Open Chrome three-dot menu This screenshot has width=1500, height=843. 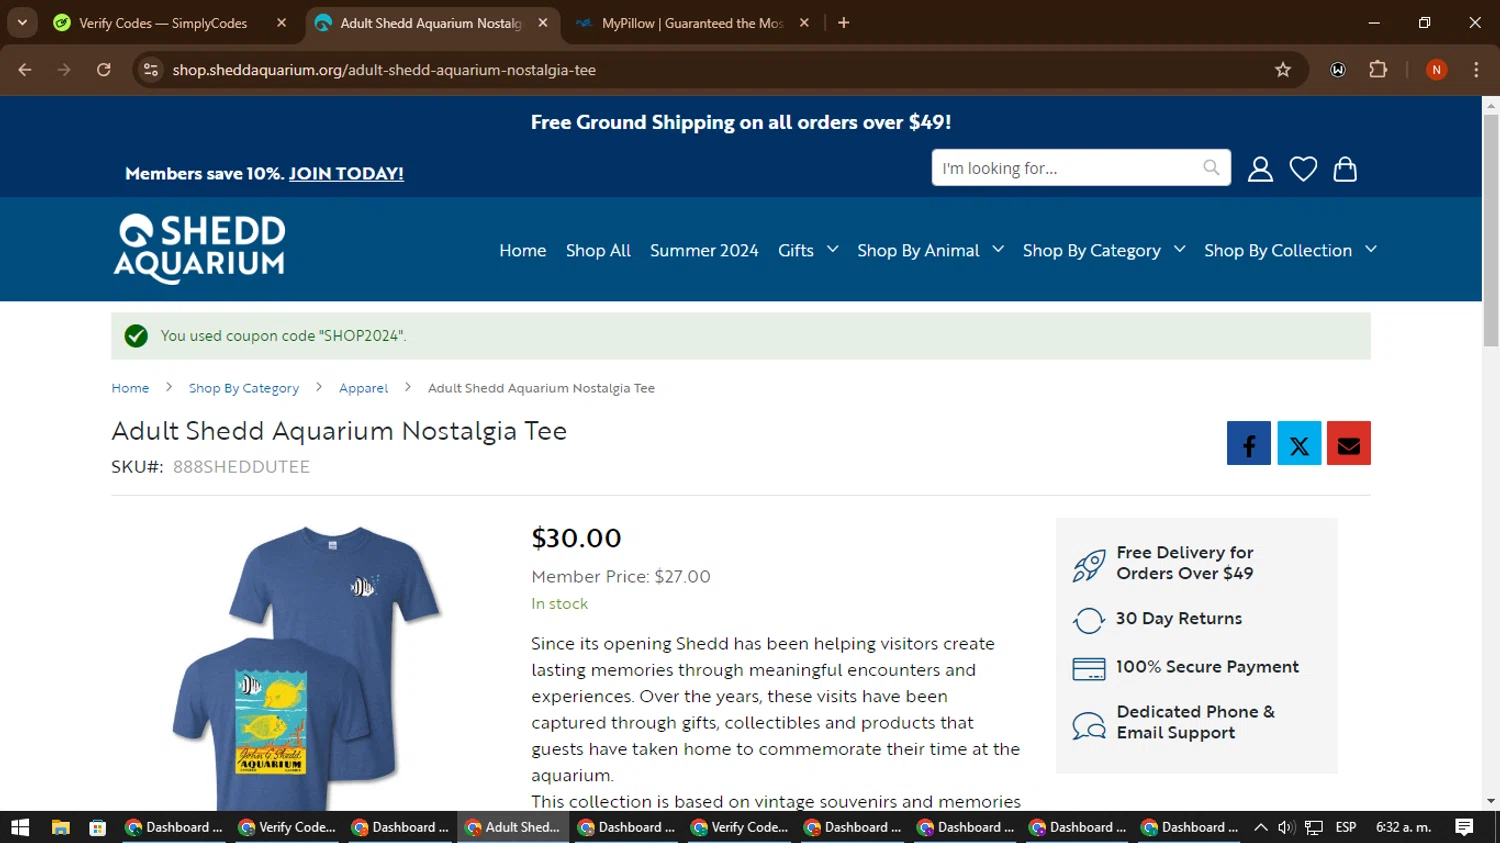1476,70
